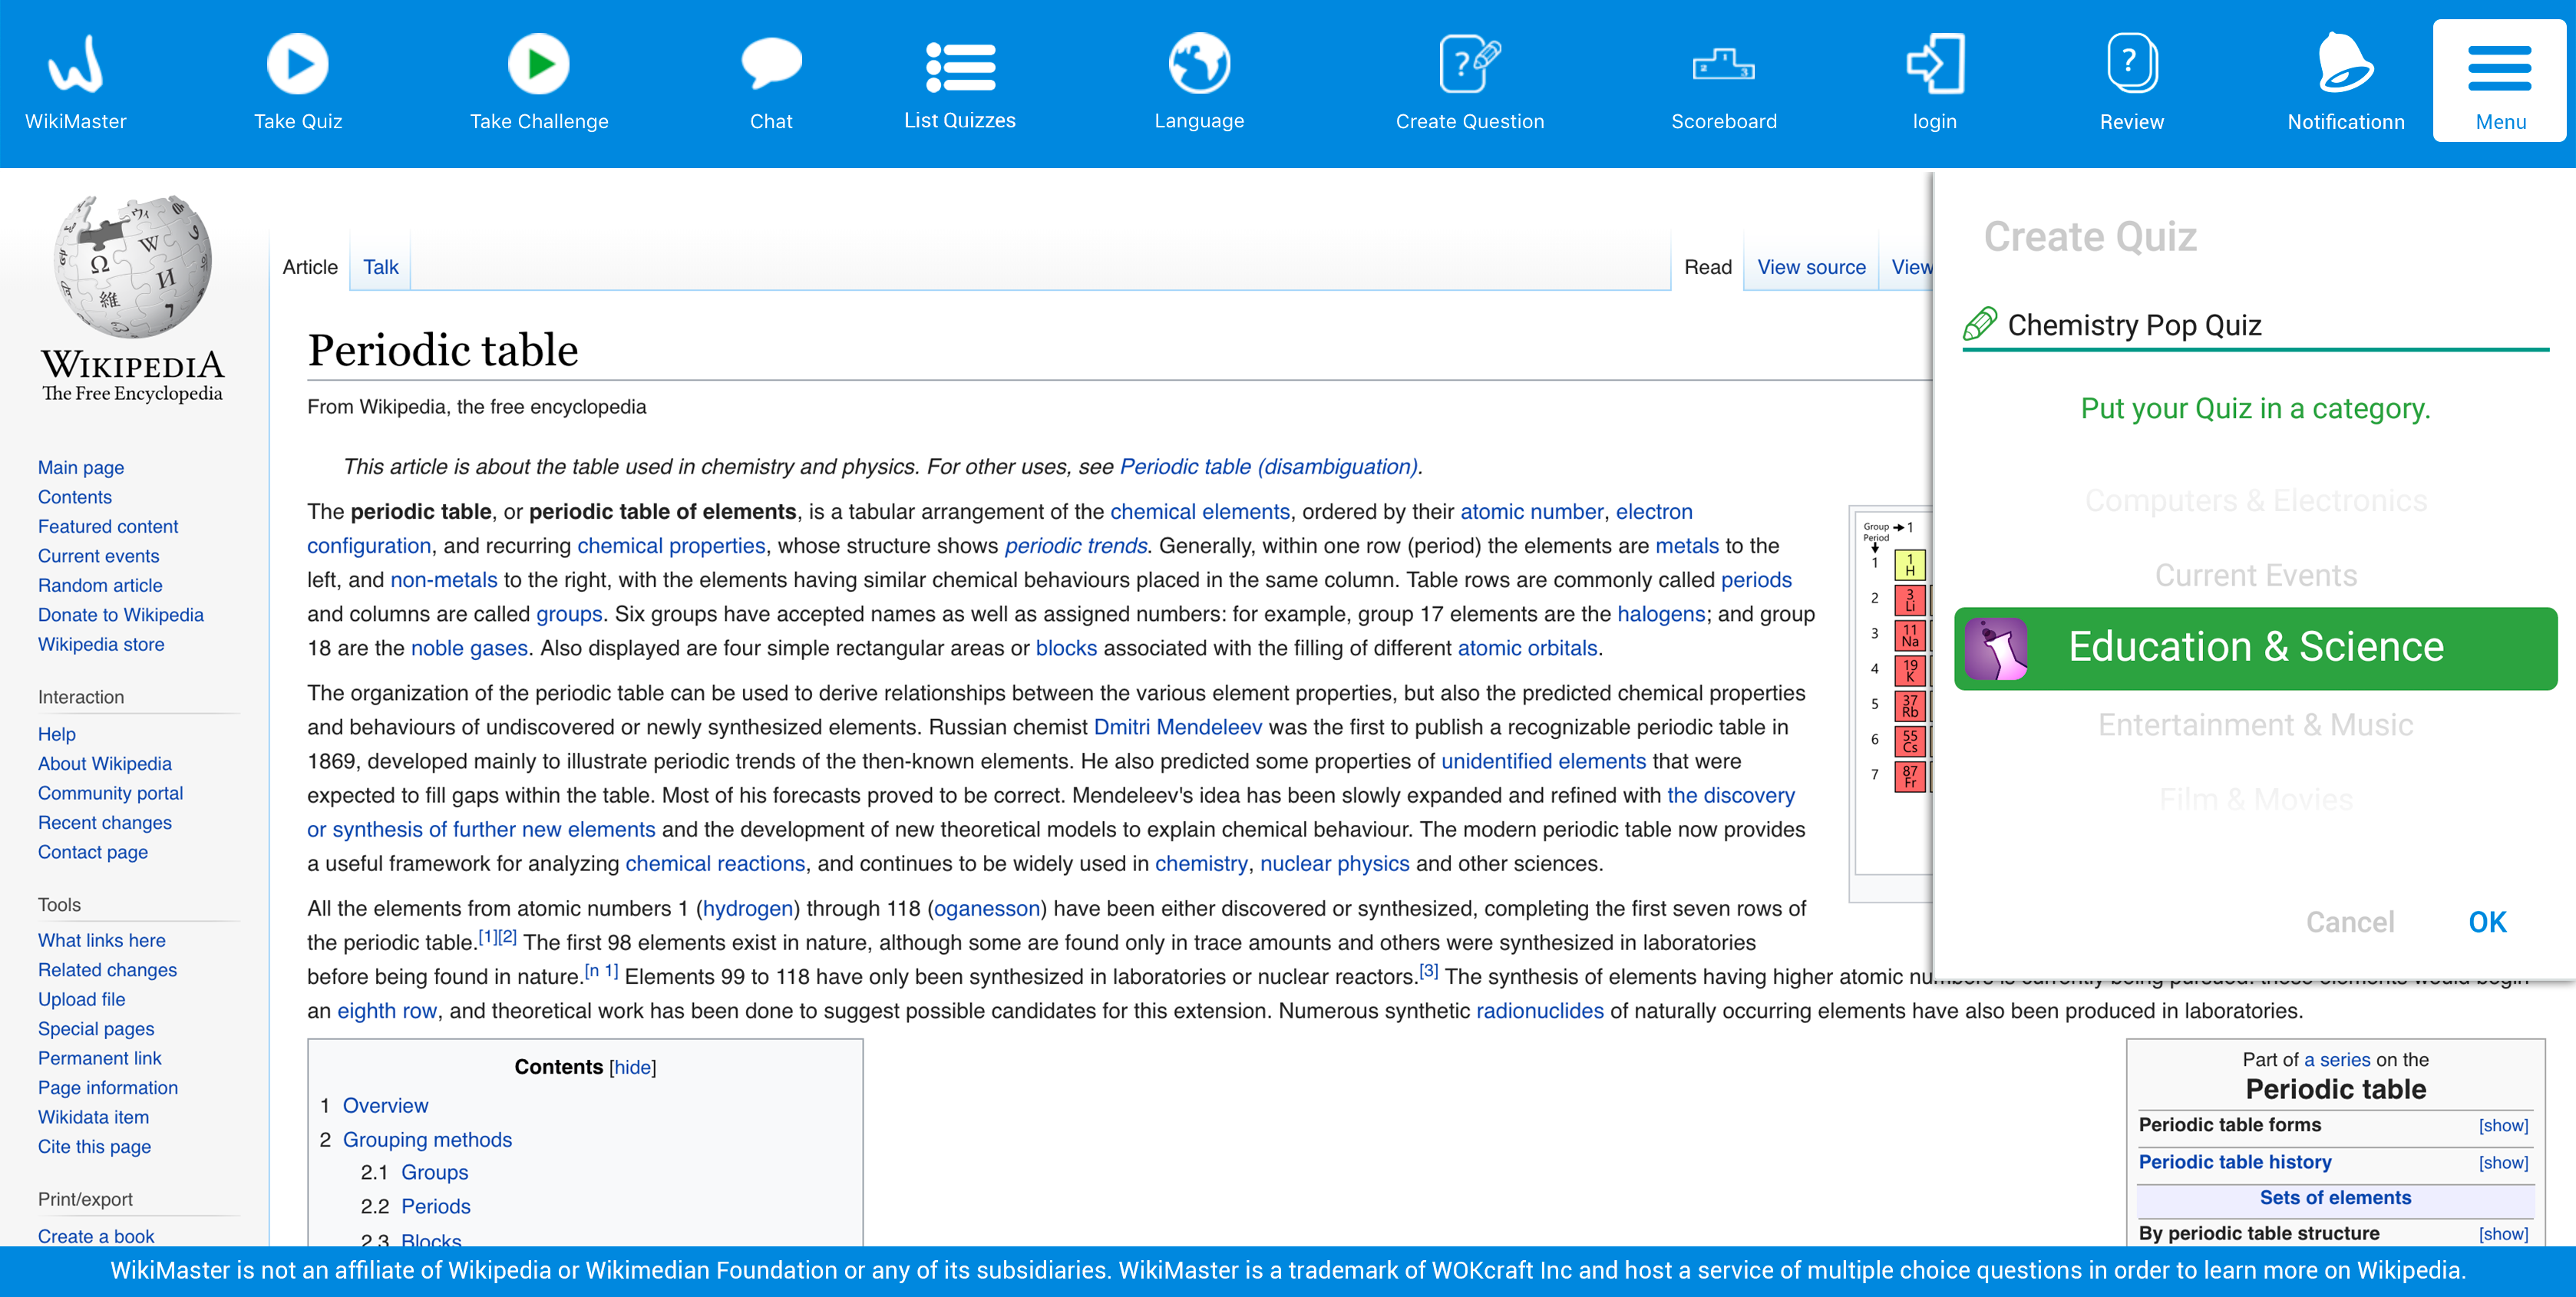
Task: Show the Periodic table forms section
Action: pyautogui.click(x=2502, y=1126)
